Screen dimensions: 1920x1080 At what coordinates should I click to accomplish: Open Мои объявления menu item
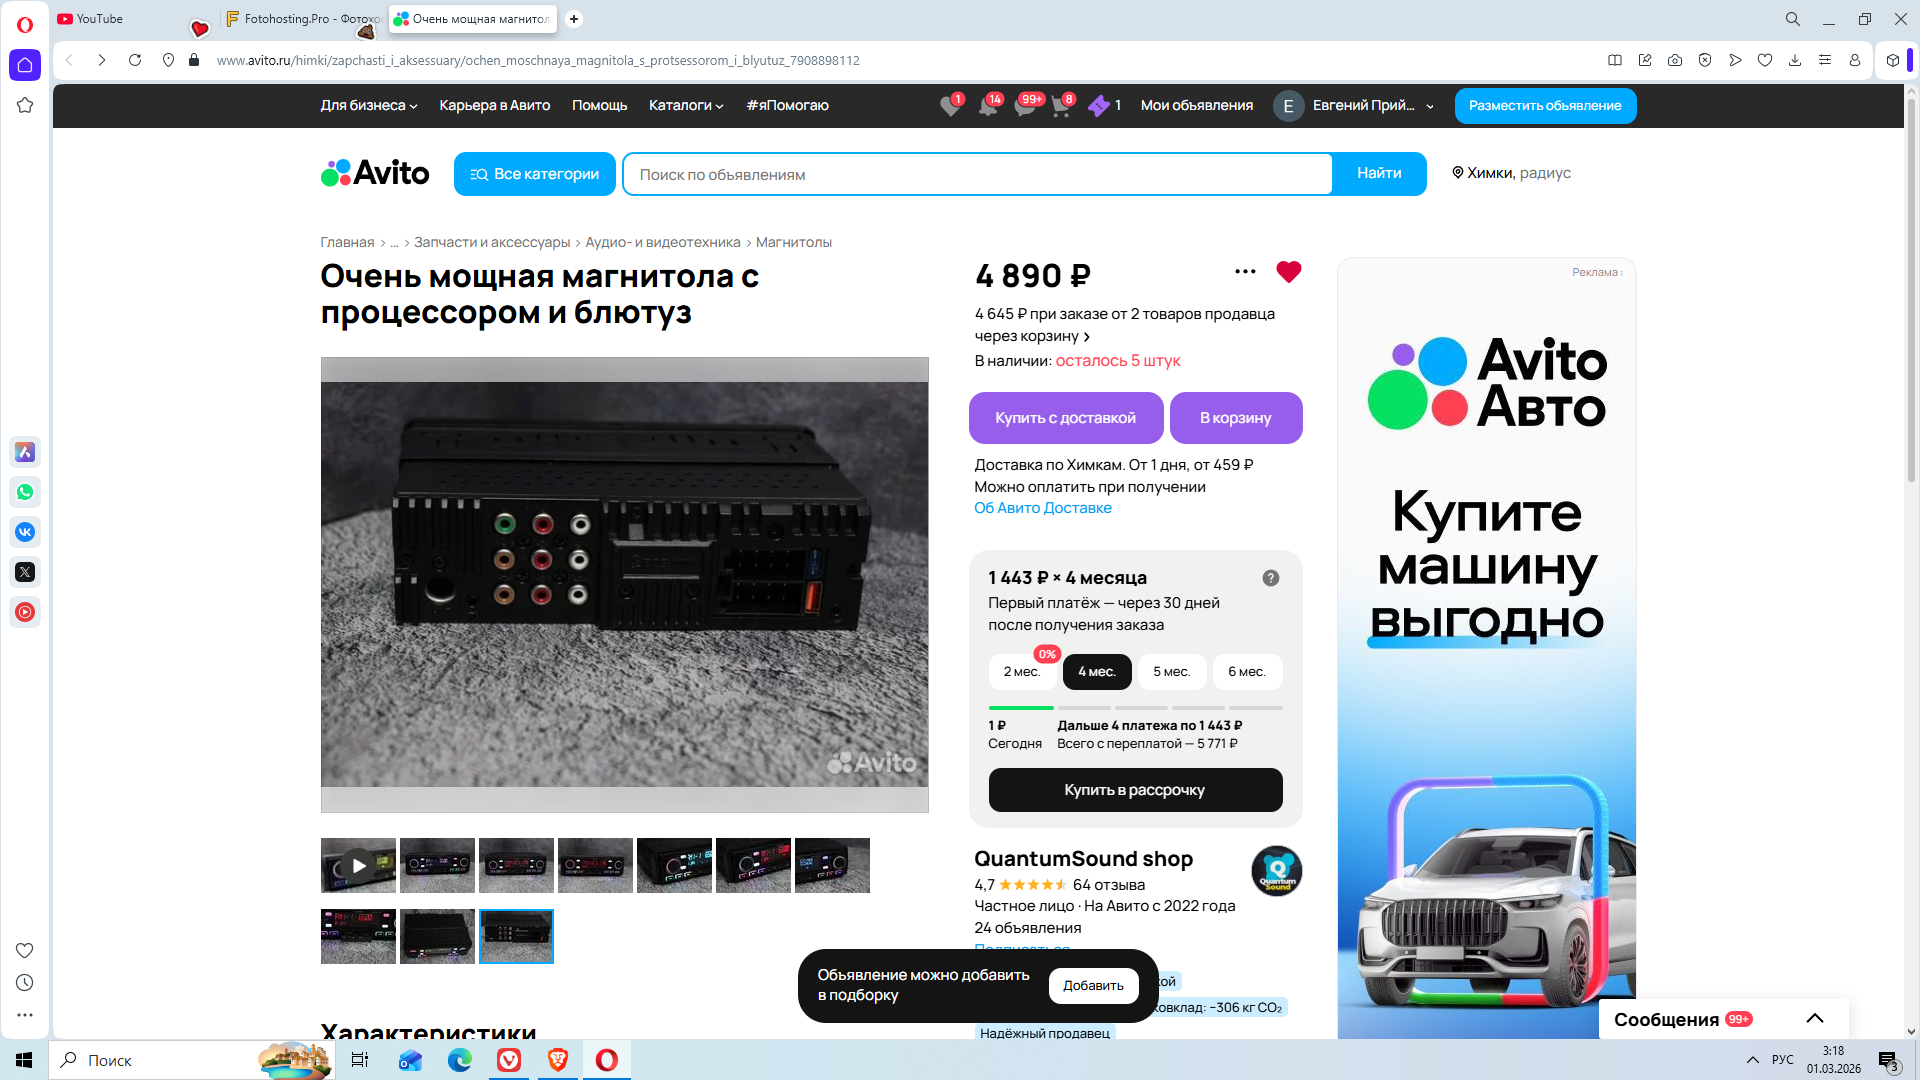[x=1196, y=106]
